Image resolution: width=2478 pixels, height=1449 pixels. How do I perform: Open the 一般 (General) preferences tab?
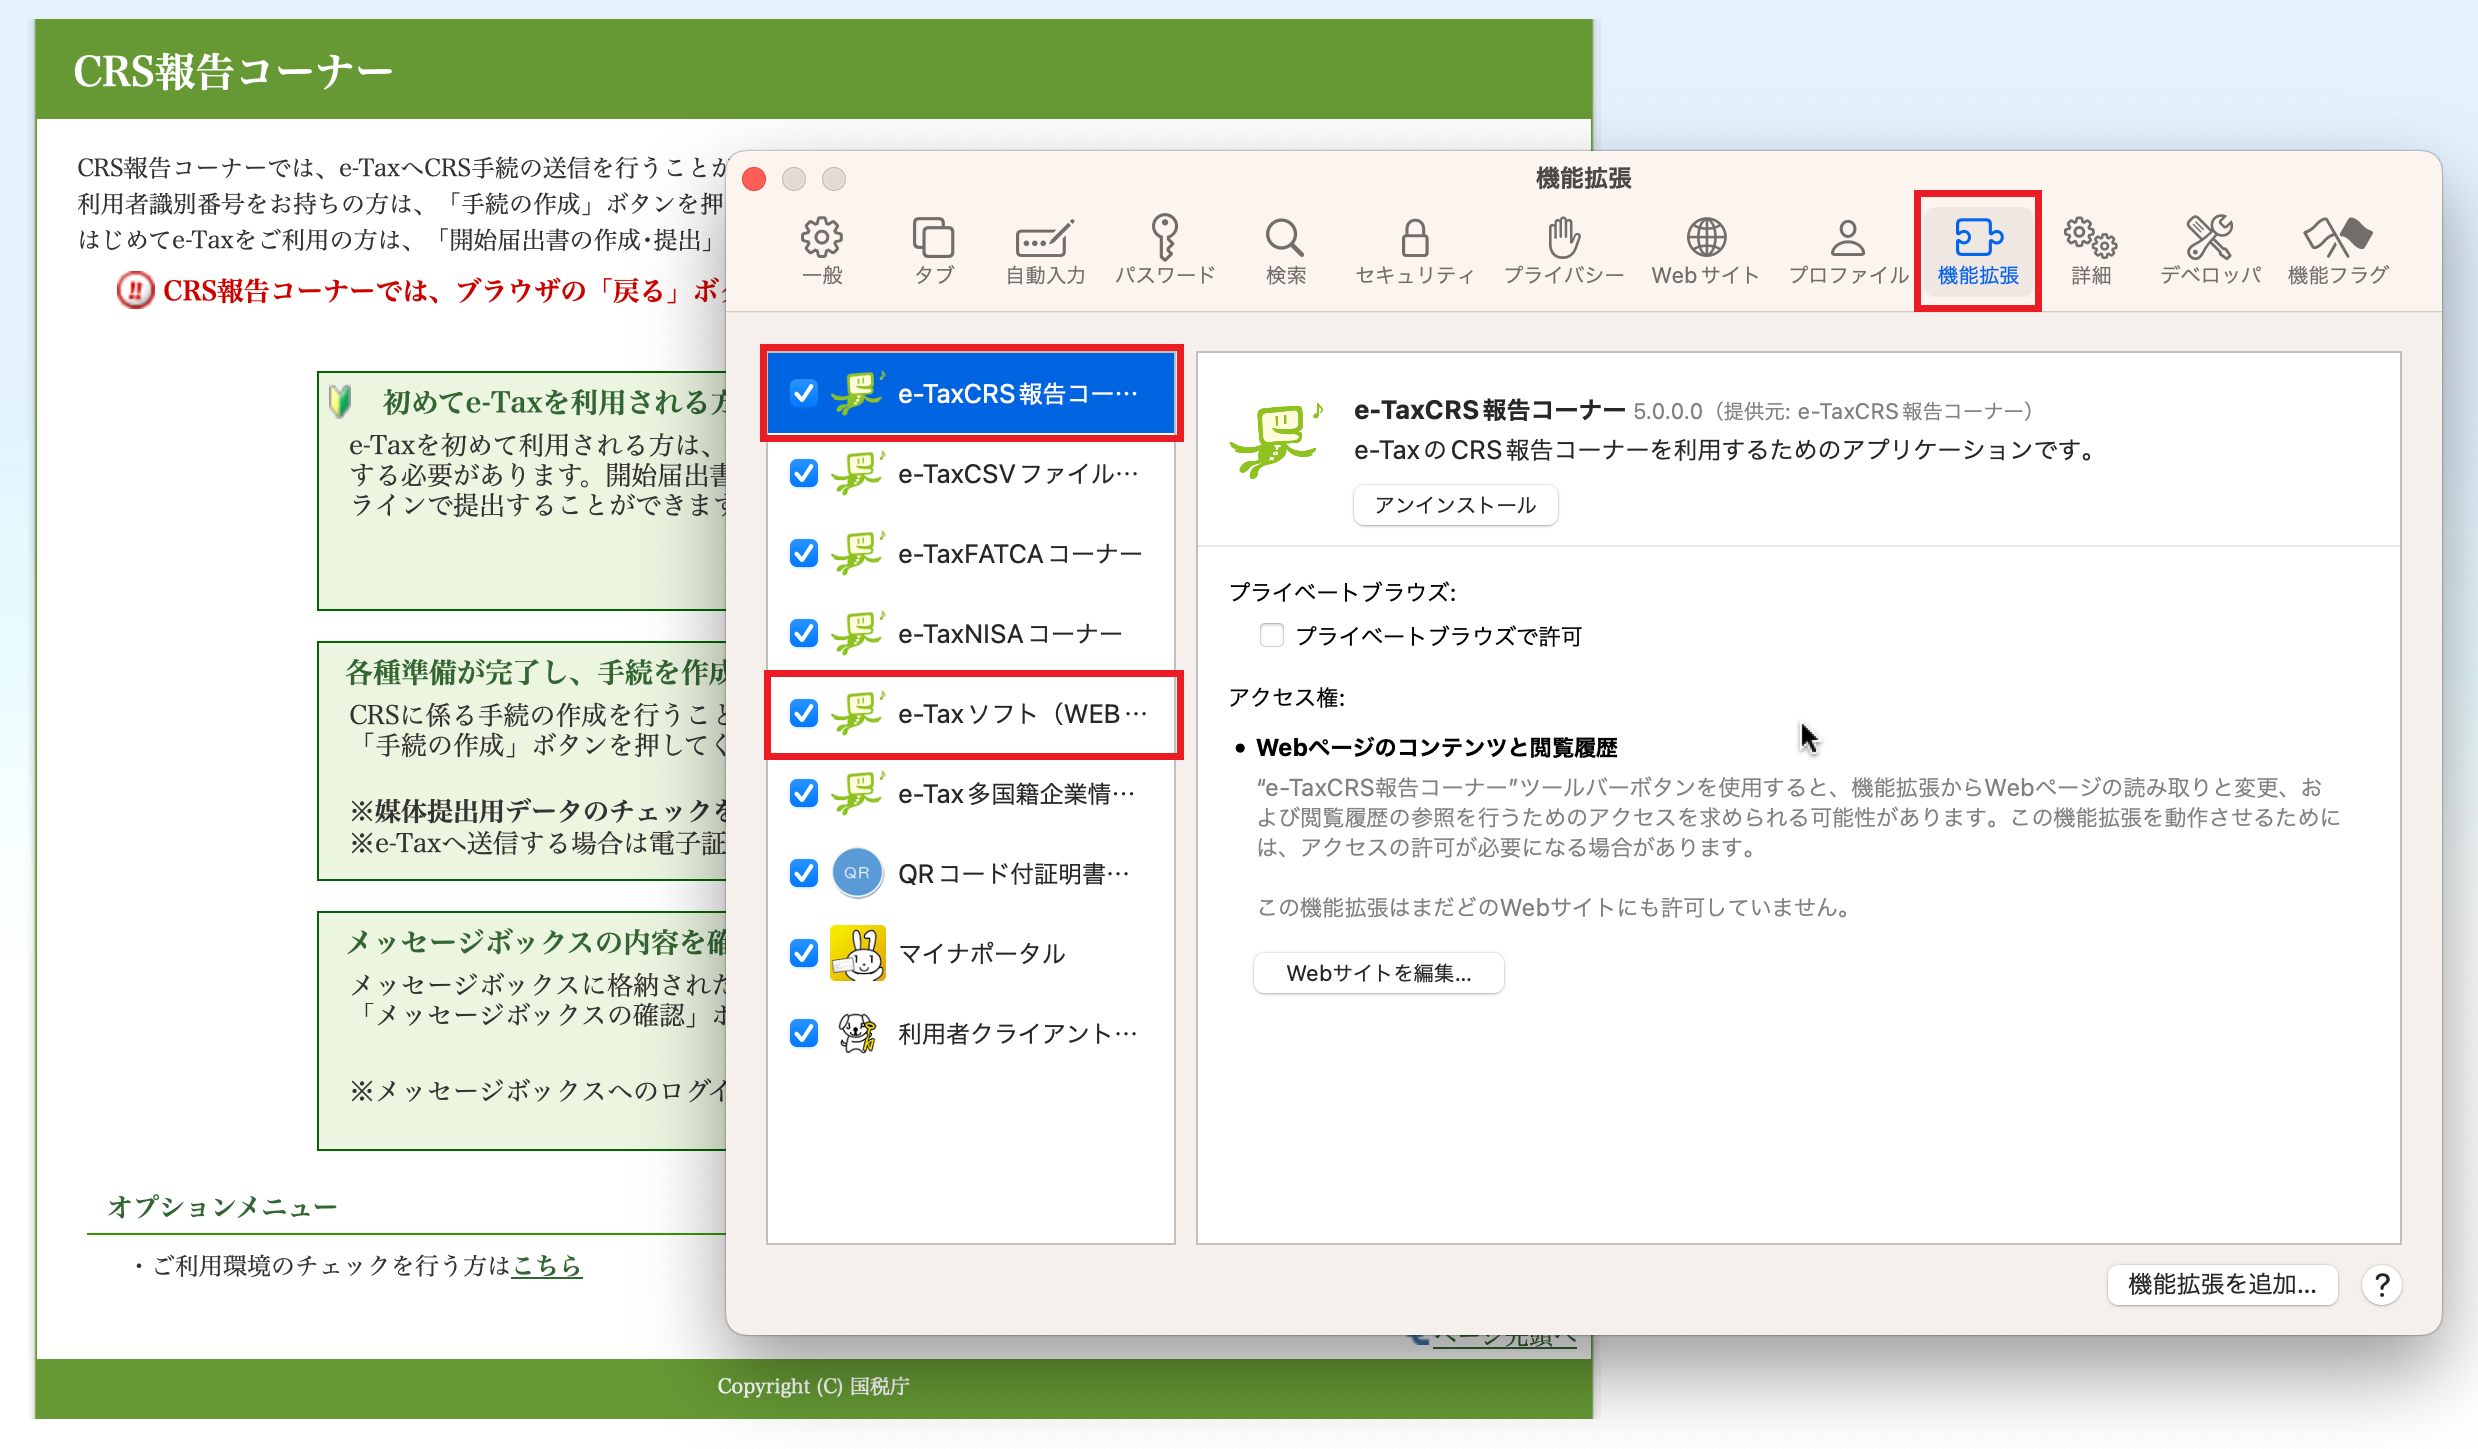coord(822,251)
